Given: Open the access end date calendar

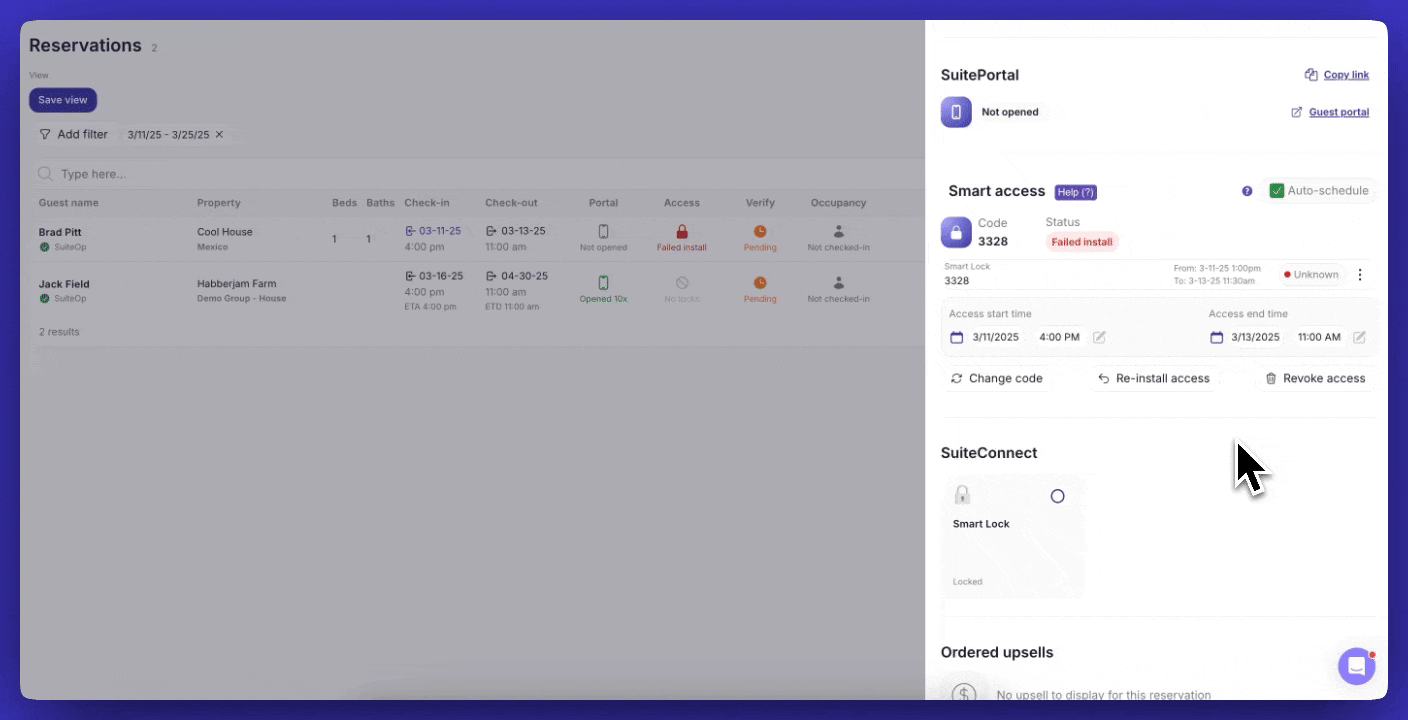Looking at the screenshot, I should [1216, 338].
